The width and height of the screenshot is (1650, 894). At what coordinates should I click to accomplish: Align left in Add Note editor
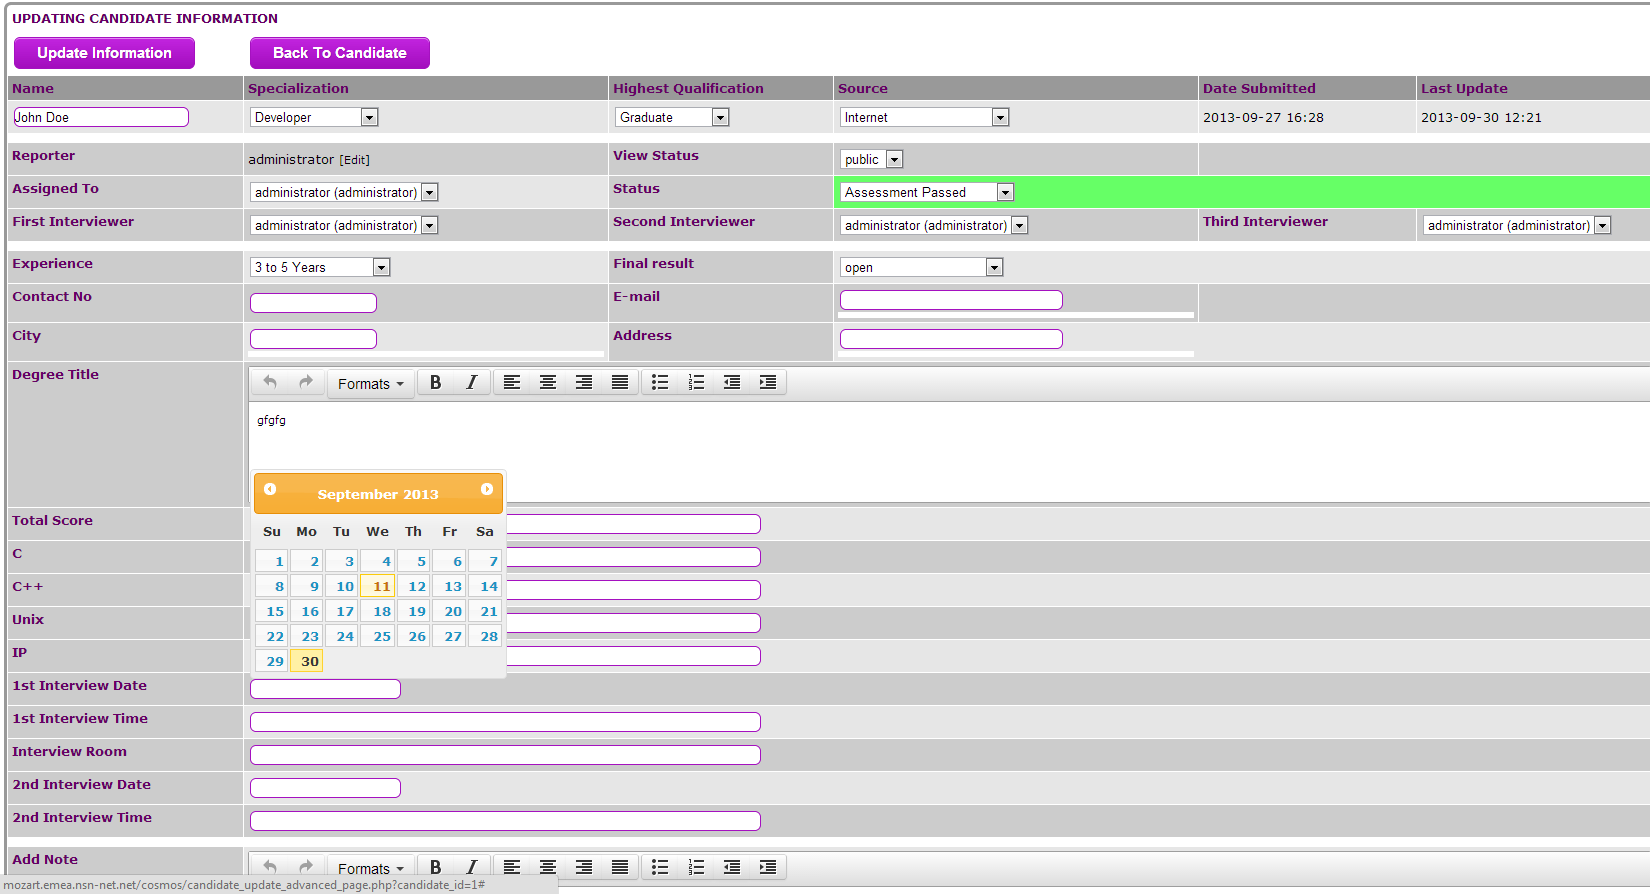click(x=512, y=867)
